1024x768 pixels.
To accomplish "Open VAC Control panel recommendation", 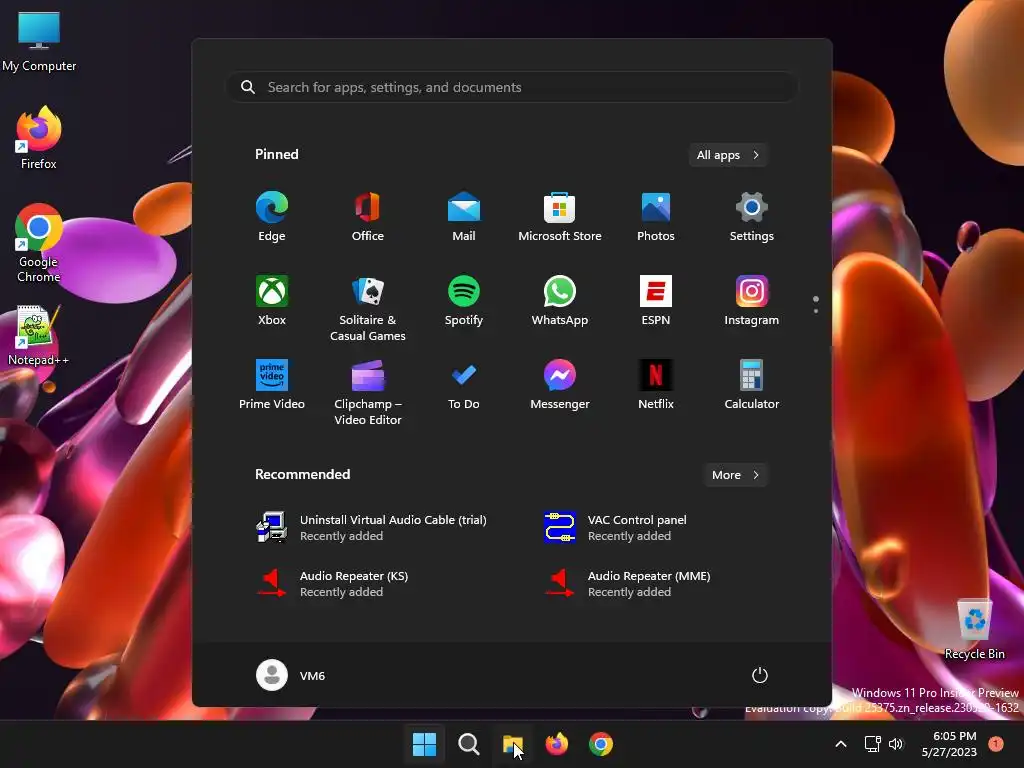I will [x=616, y=528].
